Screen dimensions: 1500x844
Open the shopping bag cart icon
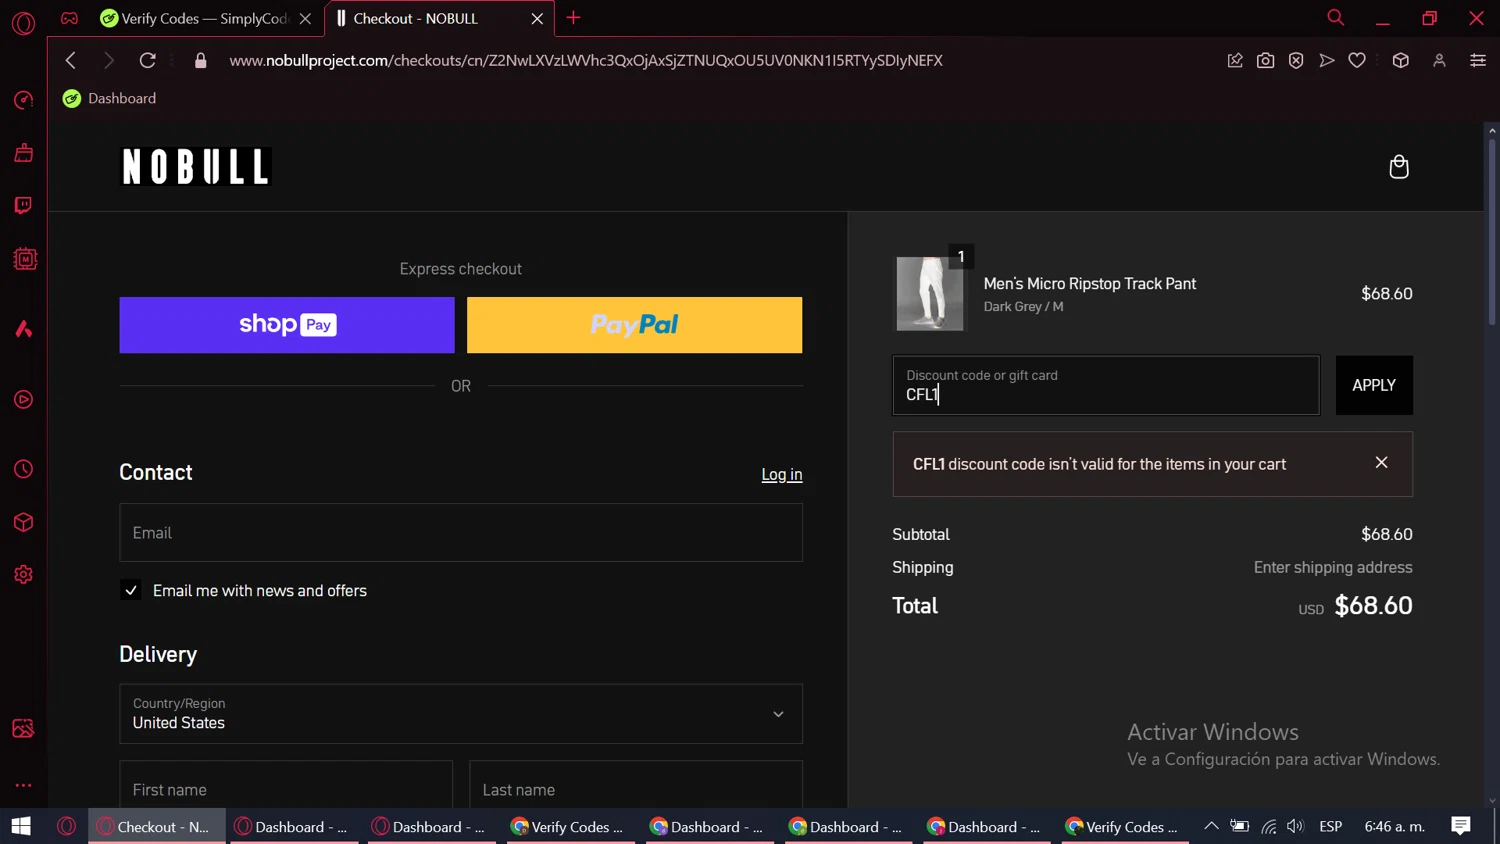pos(1399,166)
